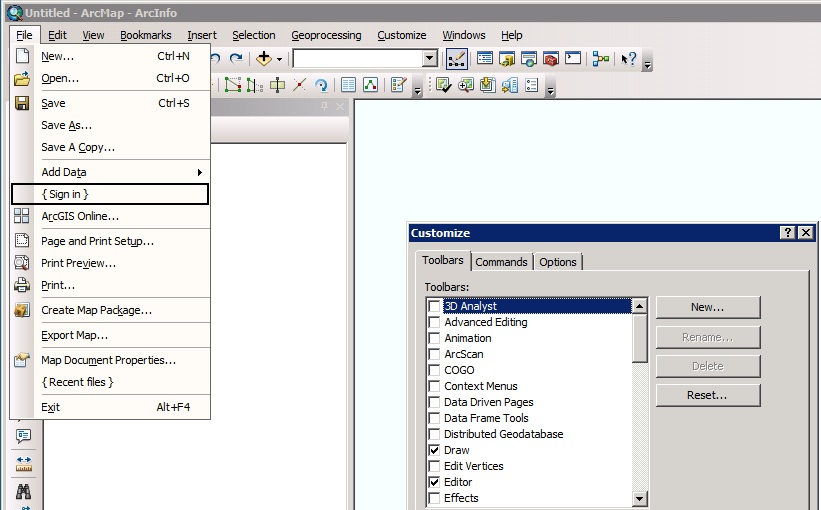Toggle the Editor toolbar checkbox

tap(434, 482)
